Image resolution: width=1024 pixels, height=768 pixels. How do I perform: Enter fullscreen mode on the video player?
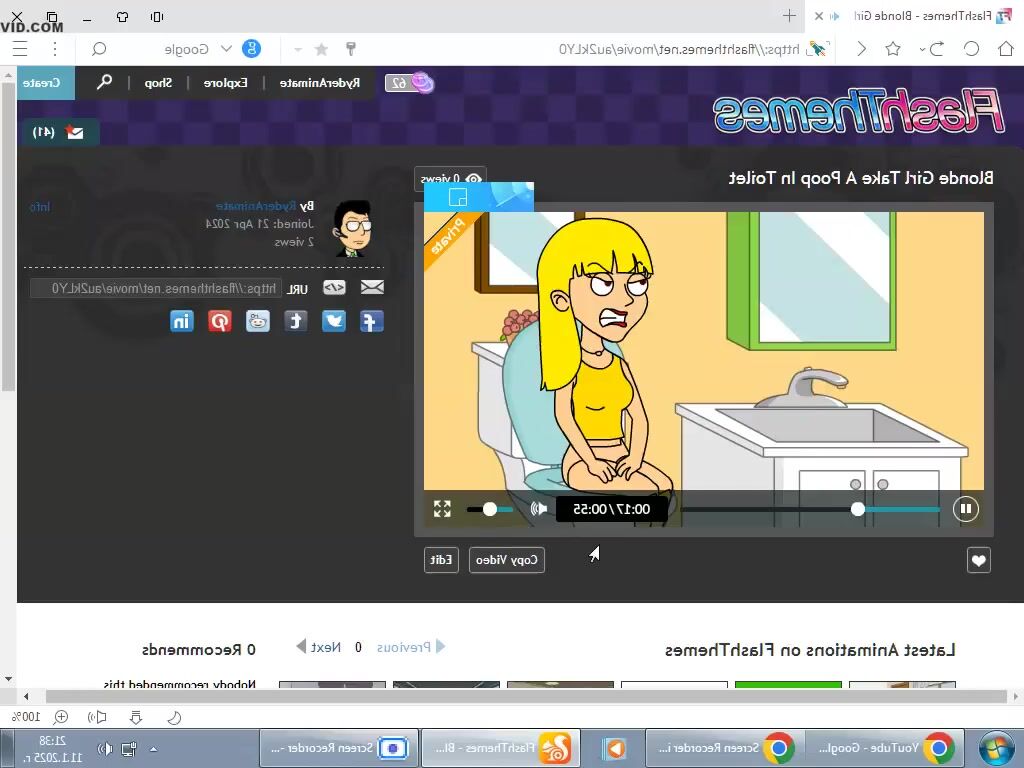tap(442, 509)
